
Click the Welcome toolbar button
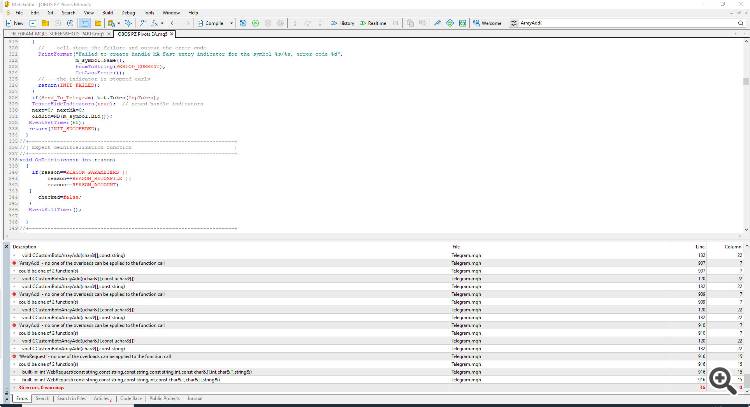487,23
